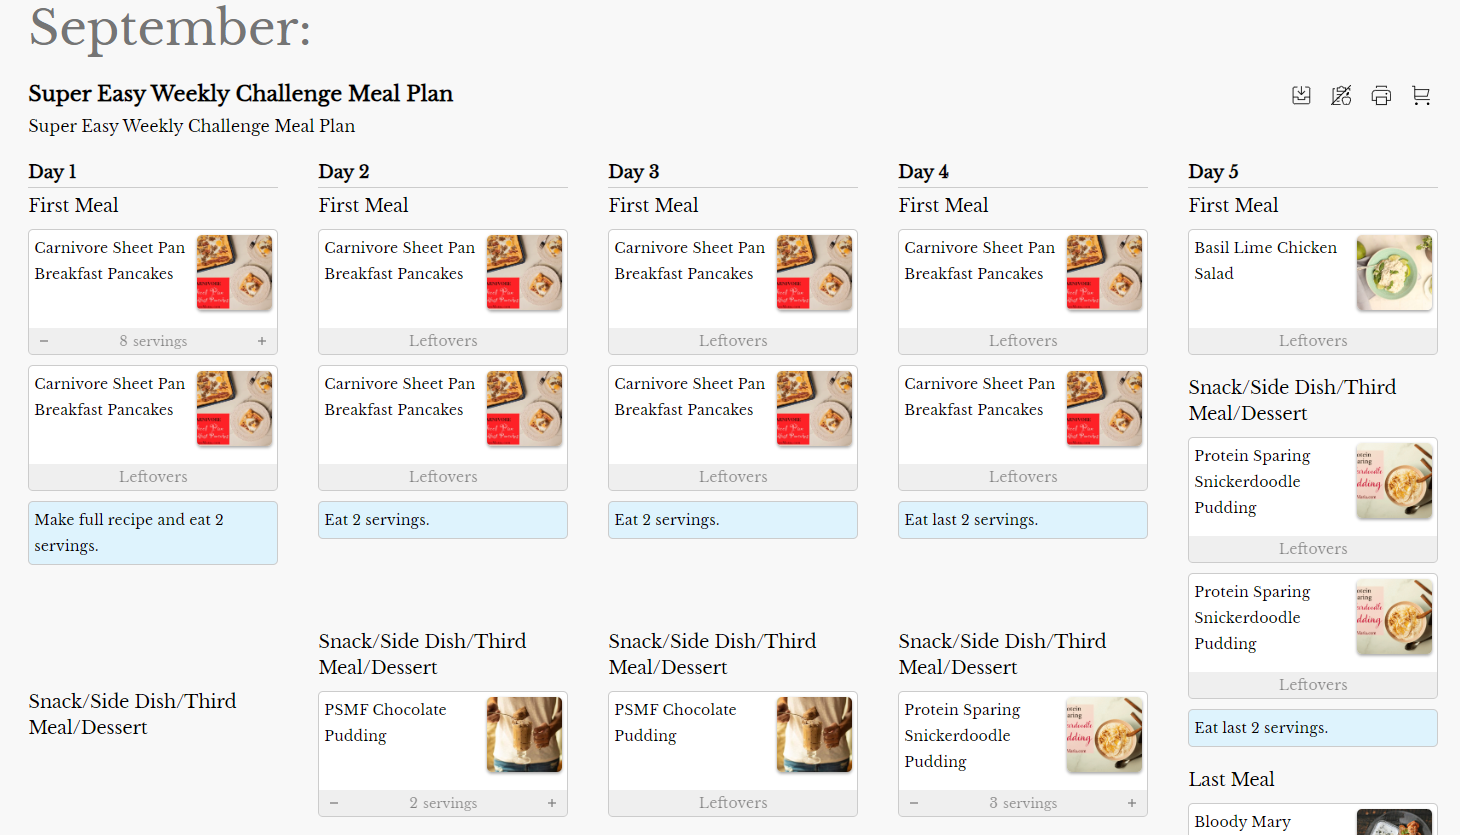Viewport: 1460px width, 835px height.
Task: Click the Basil Lime Chicken Salad thumbnail
Action: click(x=1394, y=273)
